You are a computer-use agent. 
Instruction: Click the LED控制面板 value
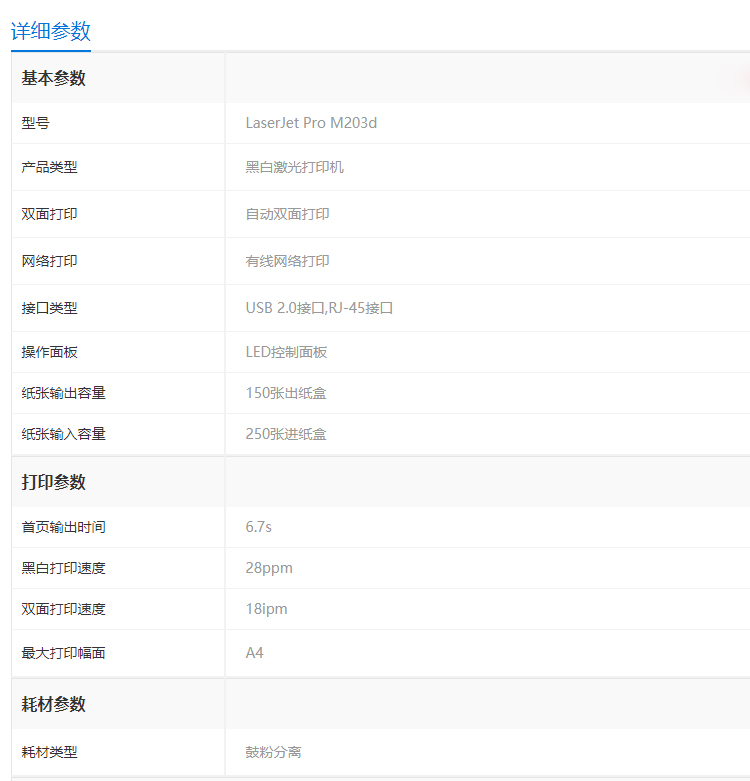[286, 352]
